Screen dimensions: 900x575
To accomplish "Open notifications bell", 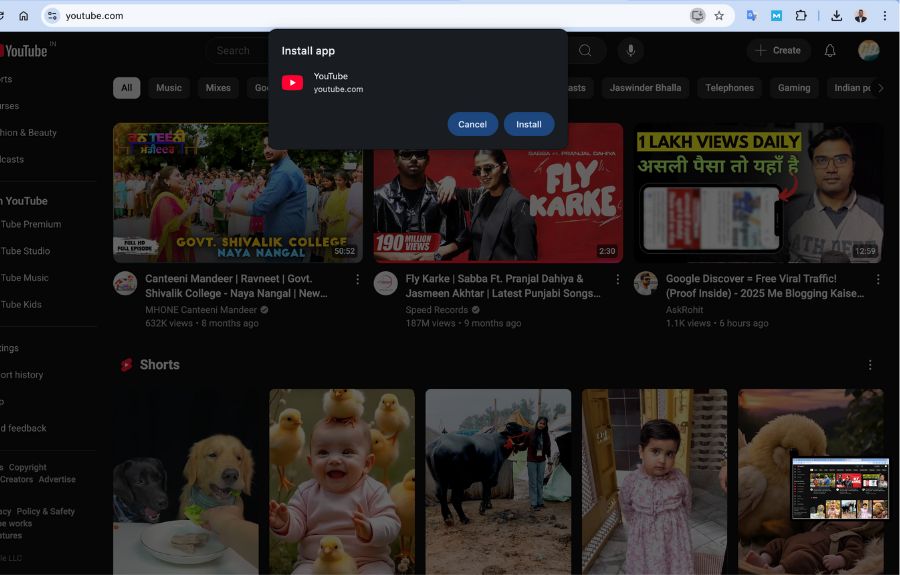I will coord(830,50).
